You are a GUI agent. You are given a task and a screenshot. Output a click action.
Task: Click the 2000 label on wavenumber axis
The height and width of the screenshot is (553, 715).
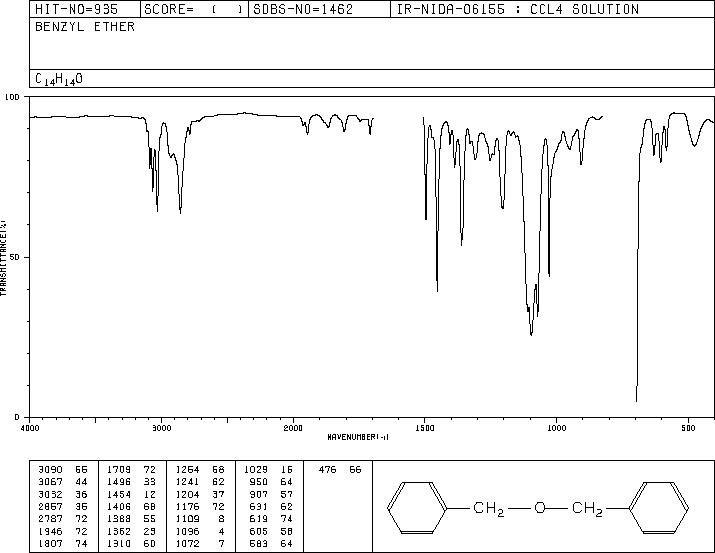click(x=293, y=428)
